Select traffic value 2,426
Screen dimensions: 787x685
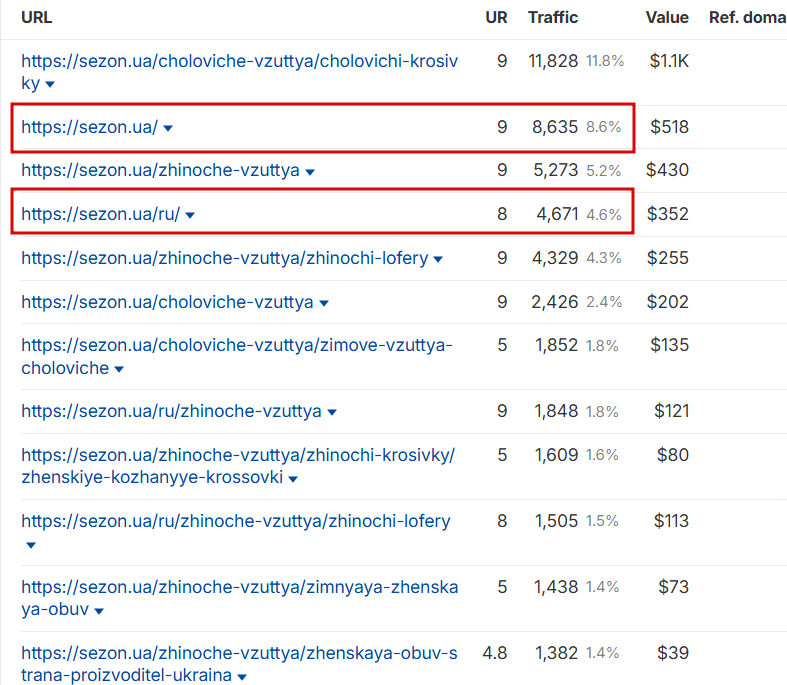coord(555,302)
